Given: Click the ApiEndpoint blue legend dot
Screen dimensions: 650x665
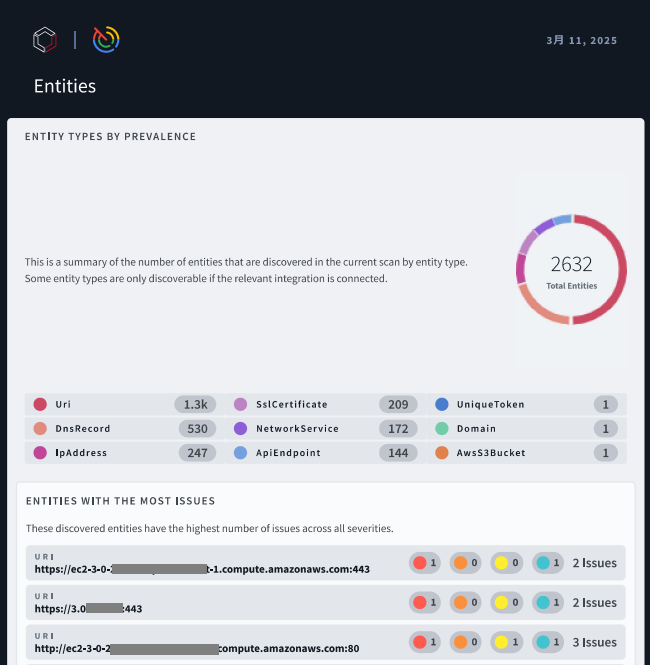Looking at the screenshot, I should click(x=240, y=453).
